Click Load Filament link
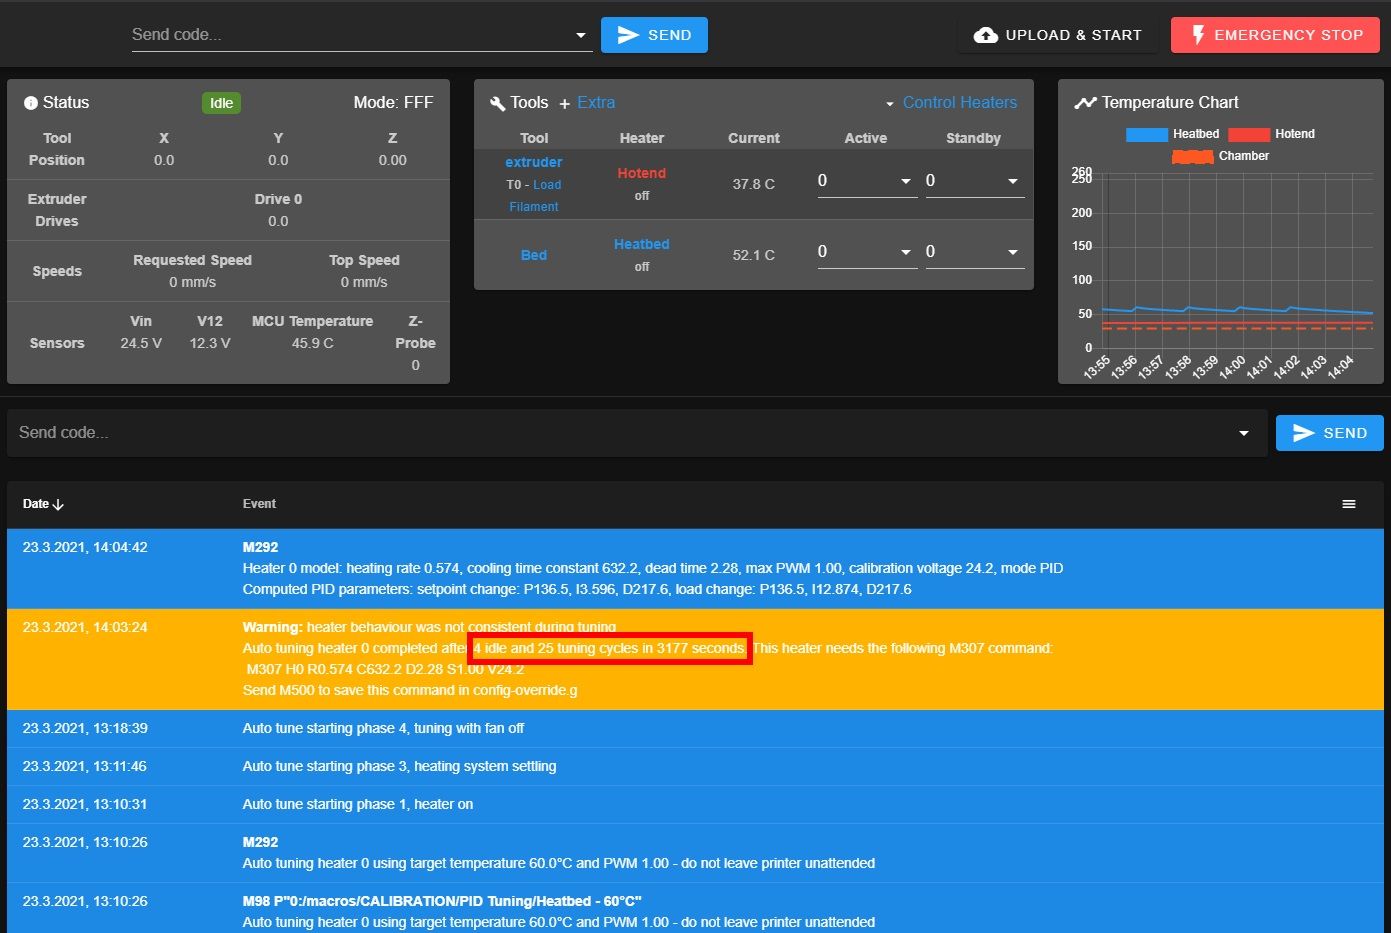The image size is (1391, 933). (534, 196)
